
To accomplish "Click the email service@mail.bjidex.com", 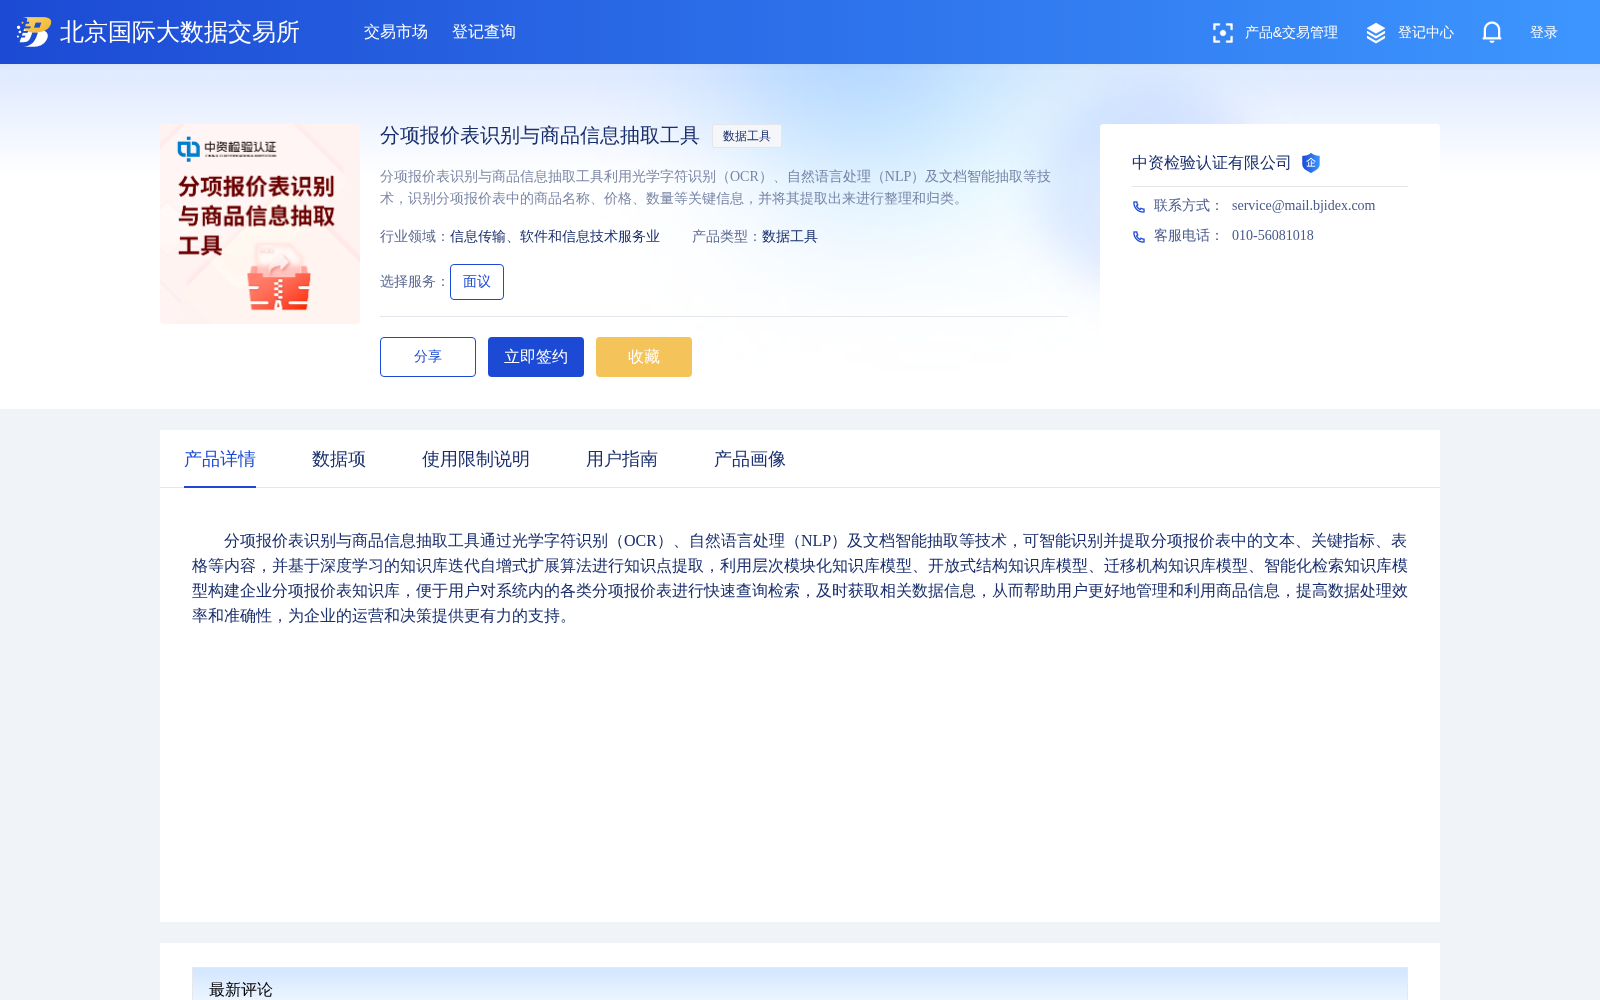I will tap(1304, 206).
